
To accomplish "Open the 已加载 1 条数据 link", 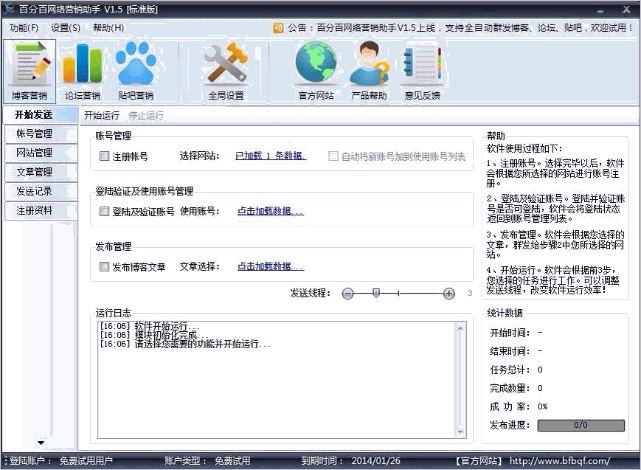I will click(271, 156).
